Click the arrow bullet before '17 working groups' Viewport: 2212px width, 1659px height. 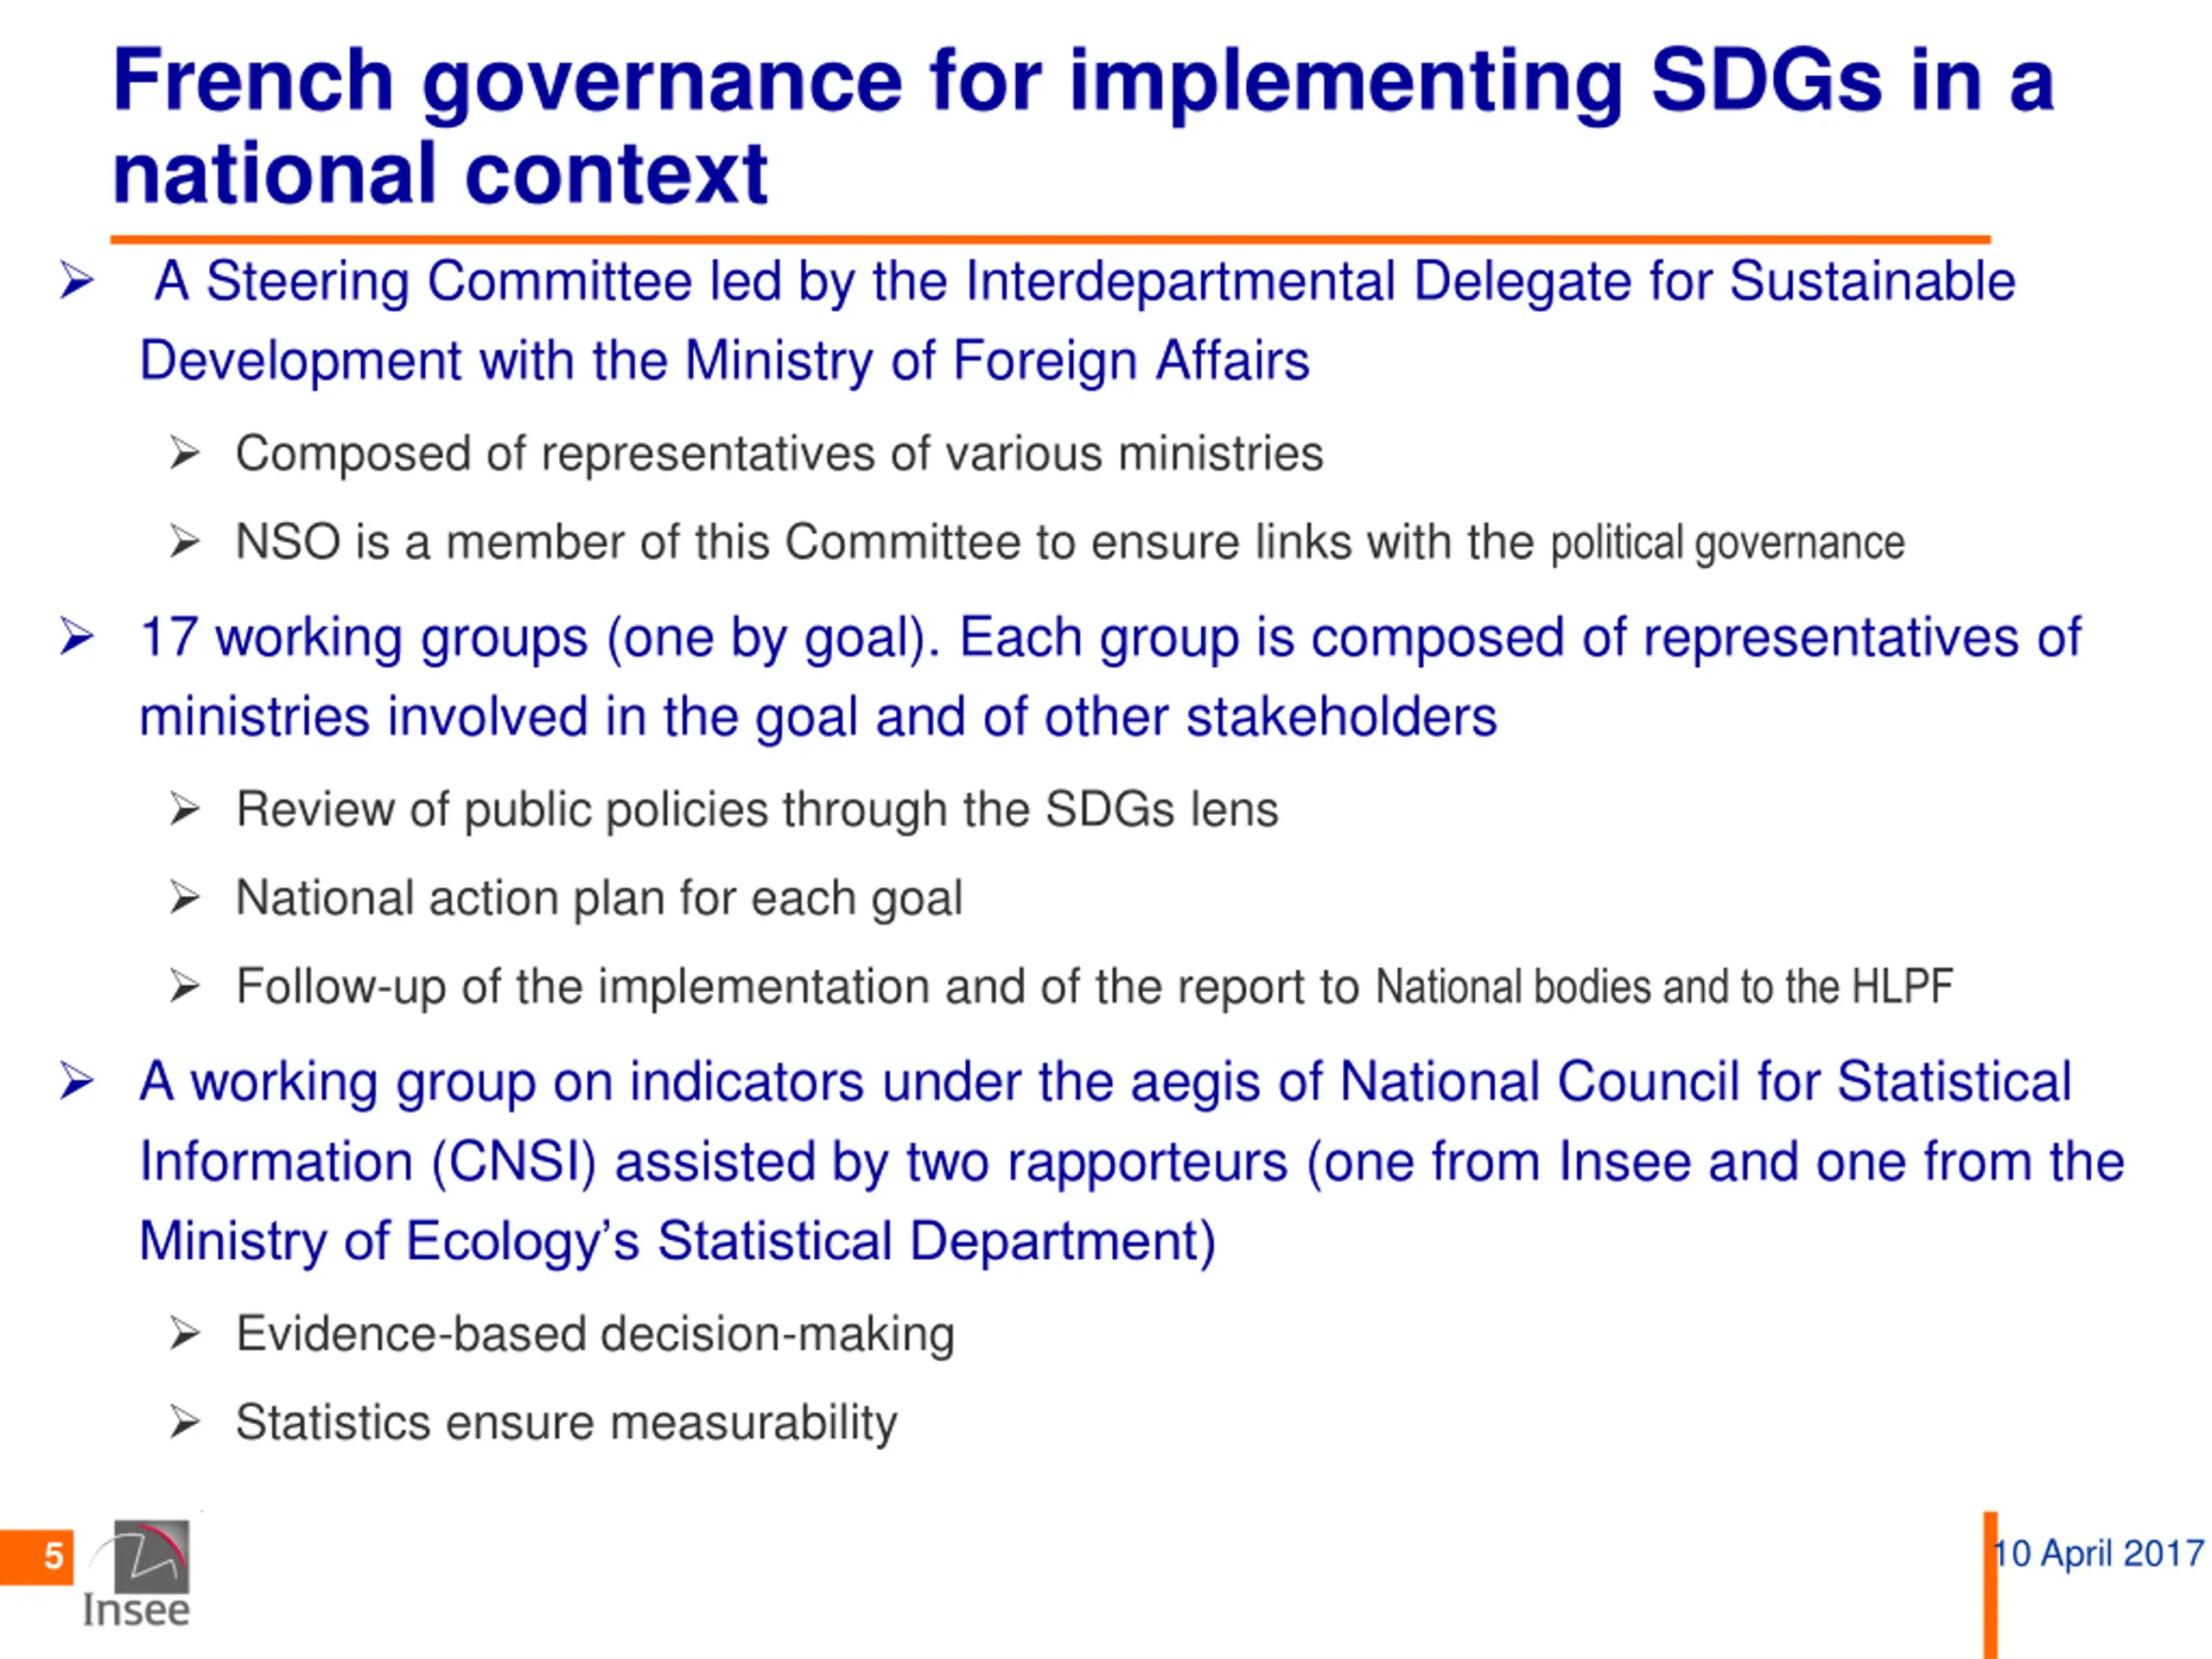pyautogui.click(x=77, y=637)
